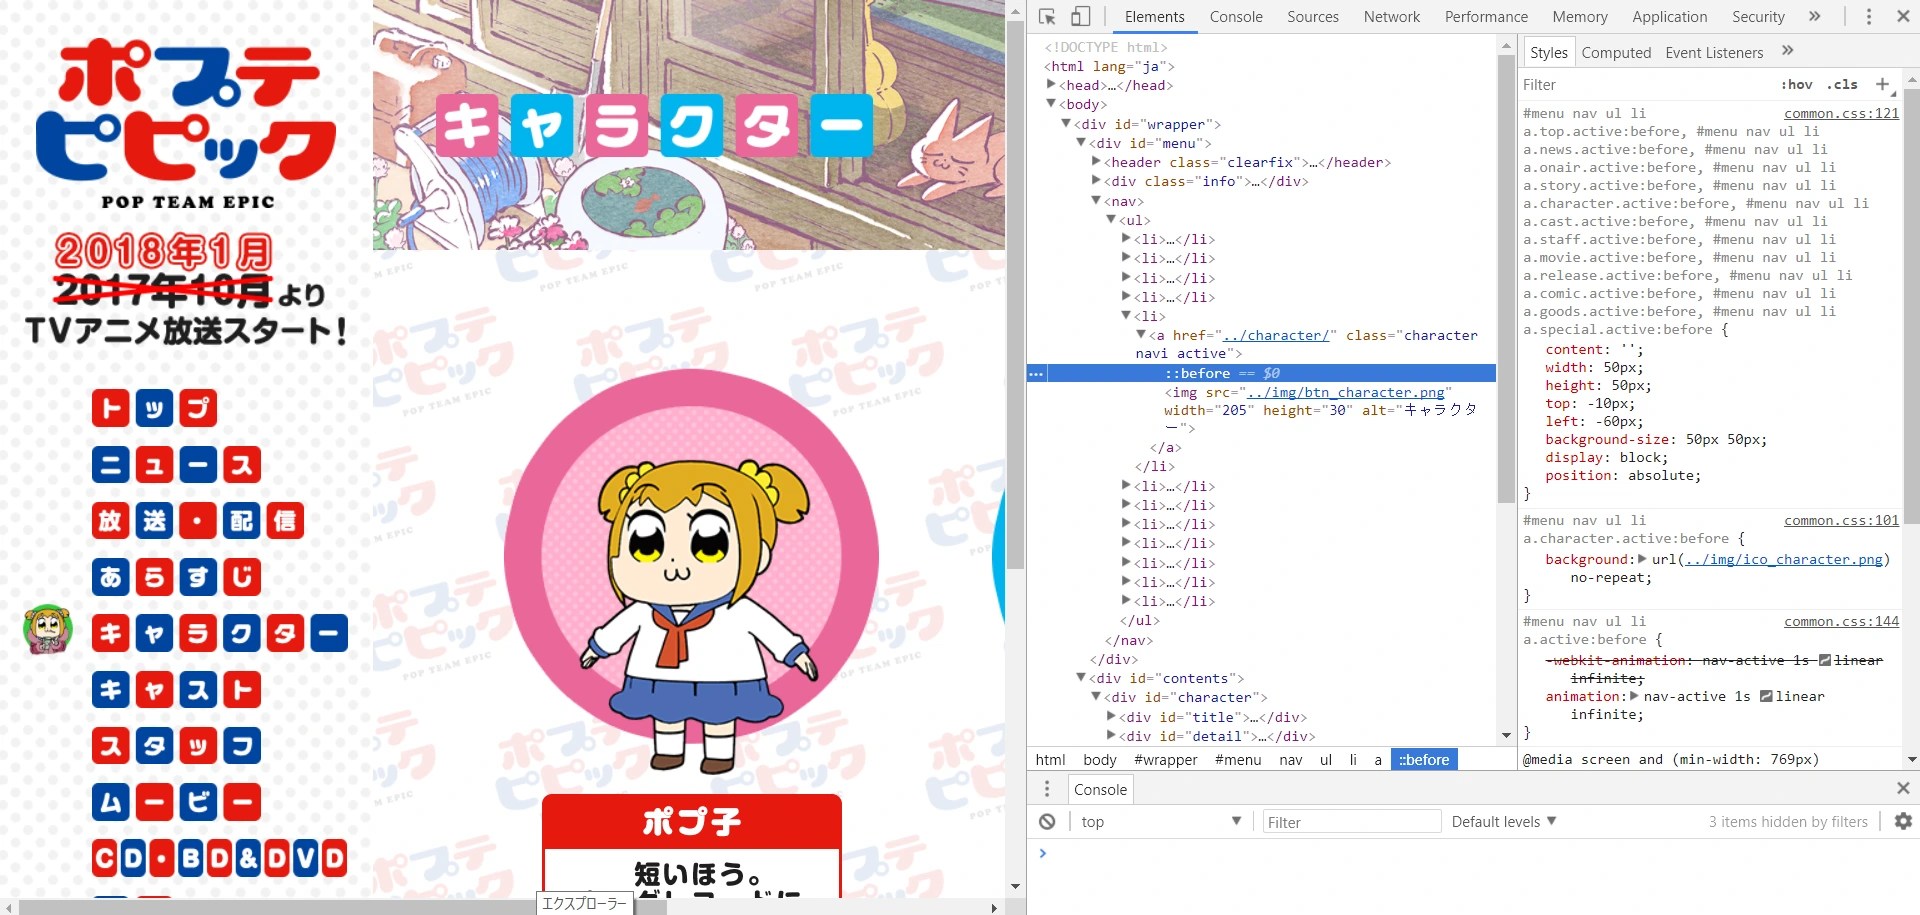
Task: Open easing editor on struck-through -webkit-animation
Action: [1825, 660]
